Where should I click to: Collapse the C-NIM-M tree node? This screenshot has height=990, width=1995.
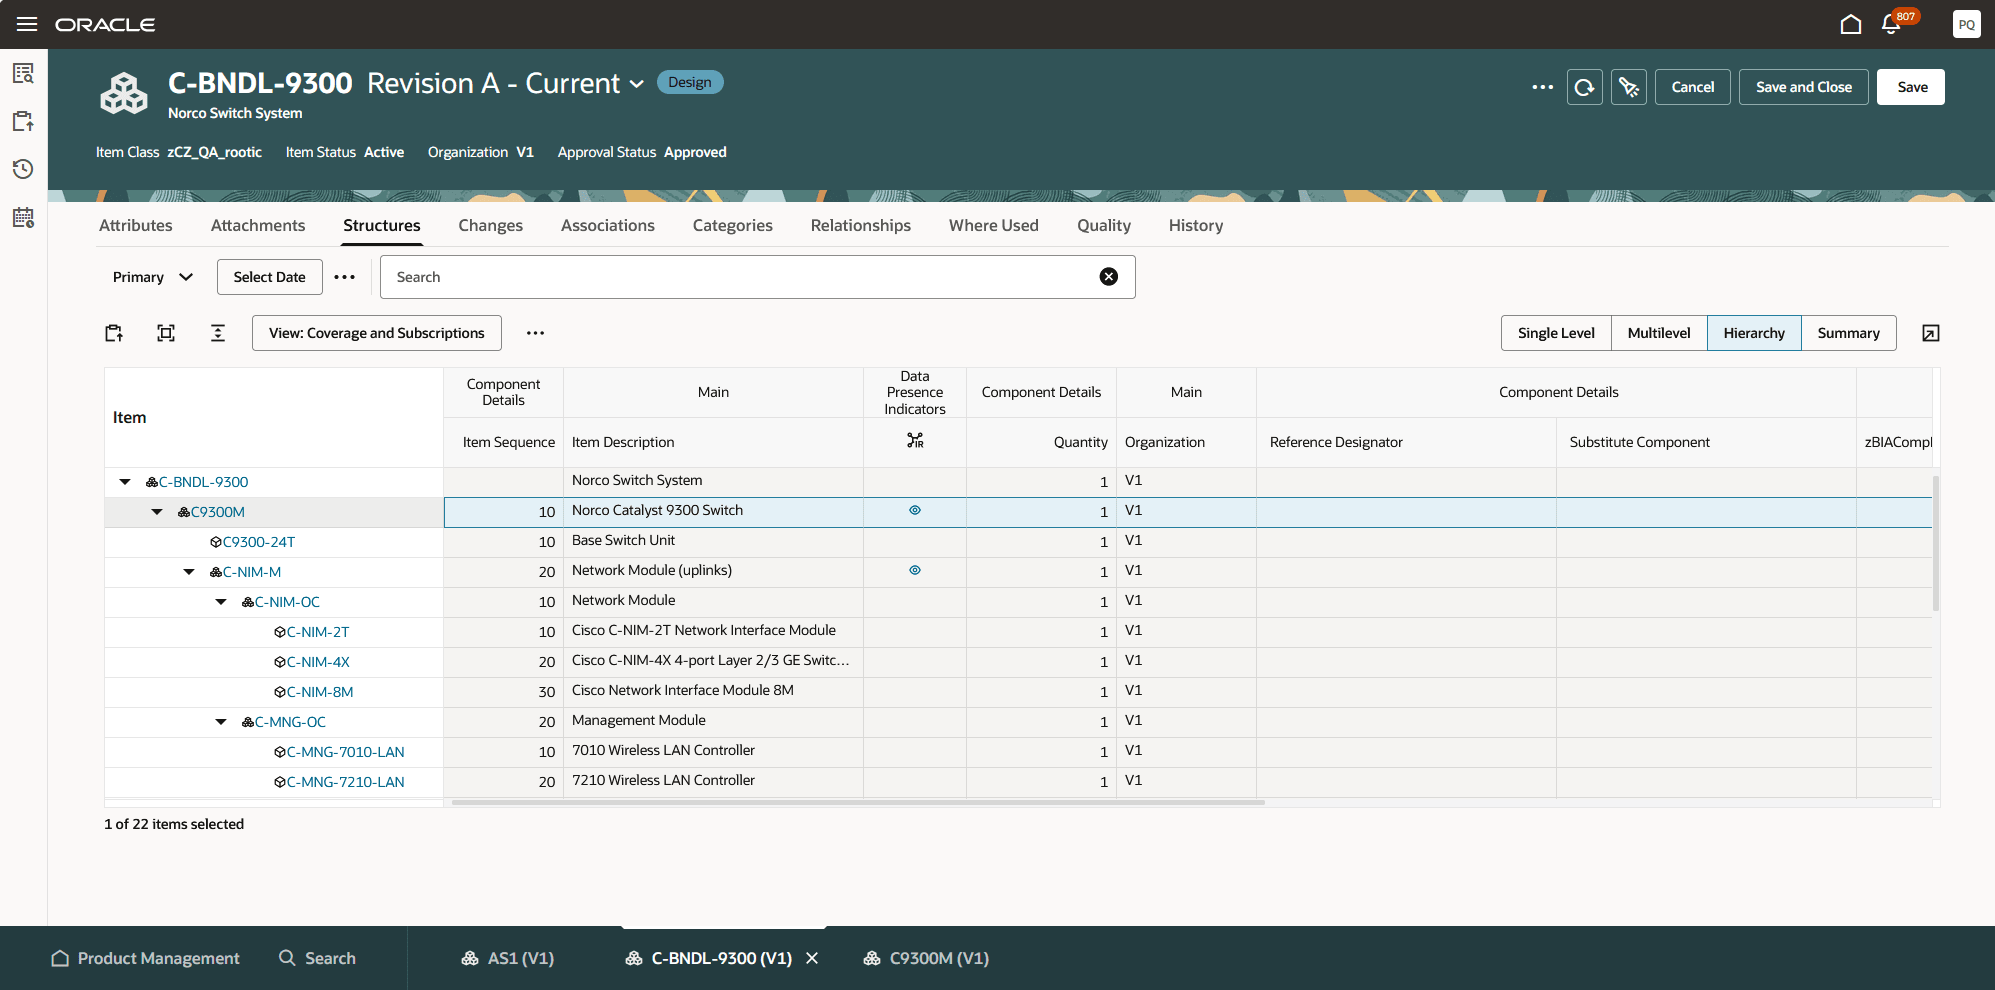tap(189, 572)
